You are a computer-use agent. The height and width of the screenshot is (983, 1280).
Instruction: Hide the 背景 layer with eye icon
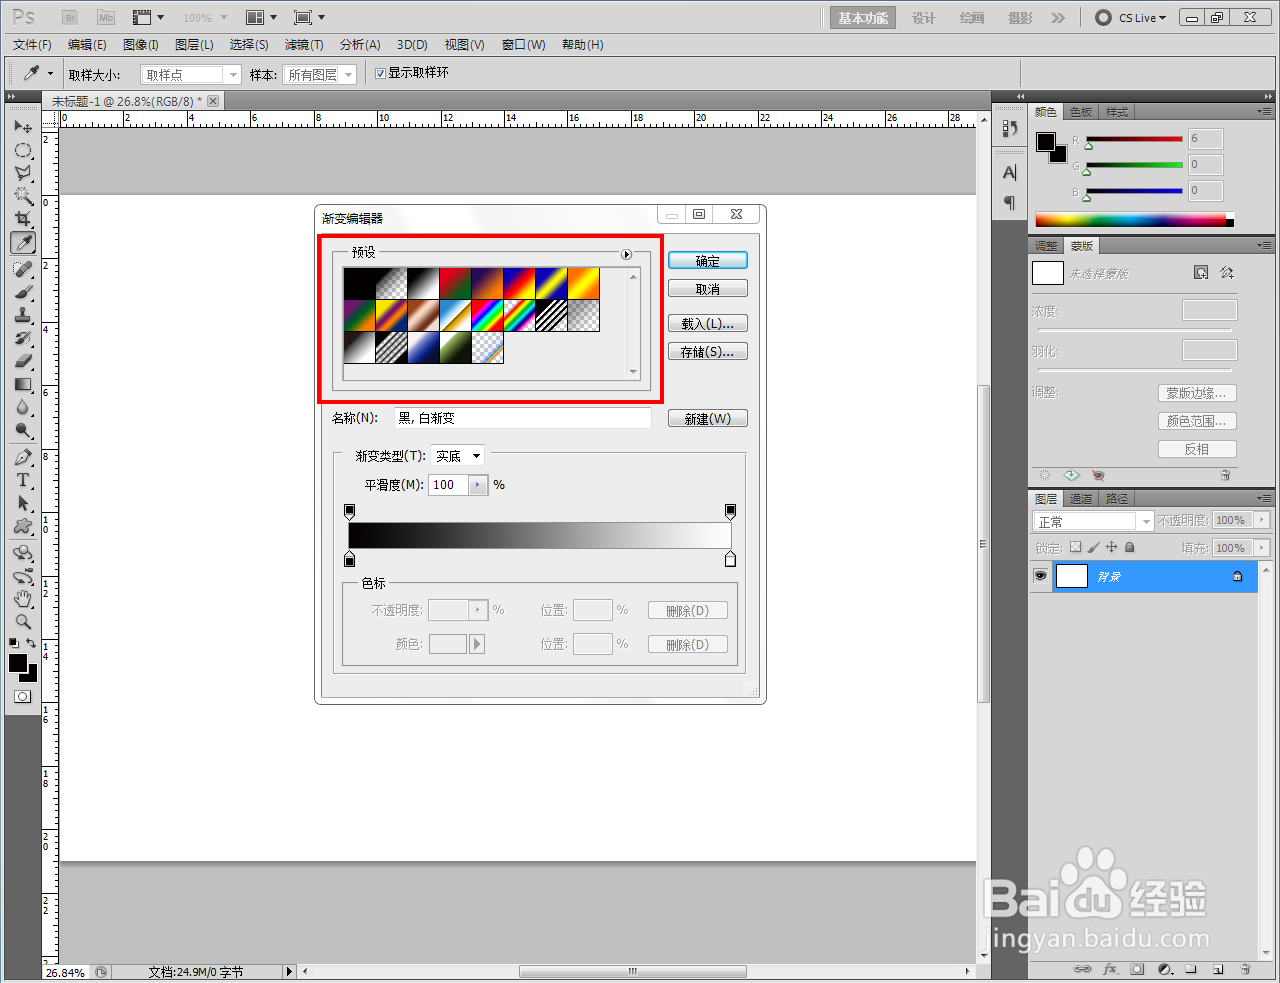tap(1040, 576)
